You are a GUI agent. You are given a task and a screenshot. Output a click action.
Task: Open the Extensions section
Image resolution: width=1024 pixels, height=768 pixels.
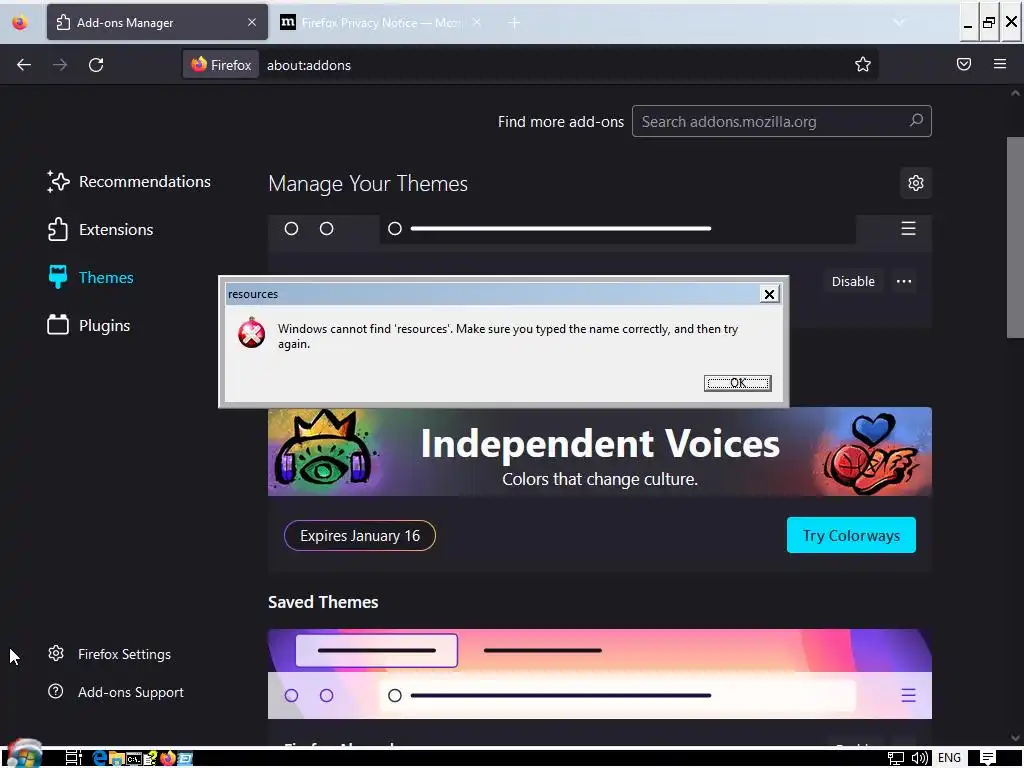point(101,230)
